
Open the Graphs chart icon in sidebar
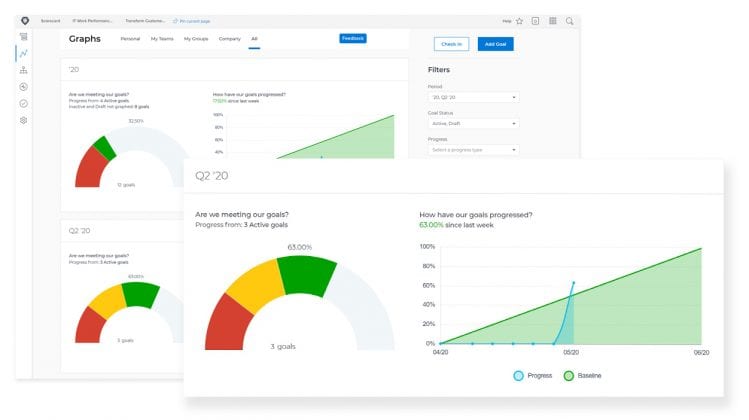click(23, 54)
